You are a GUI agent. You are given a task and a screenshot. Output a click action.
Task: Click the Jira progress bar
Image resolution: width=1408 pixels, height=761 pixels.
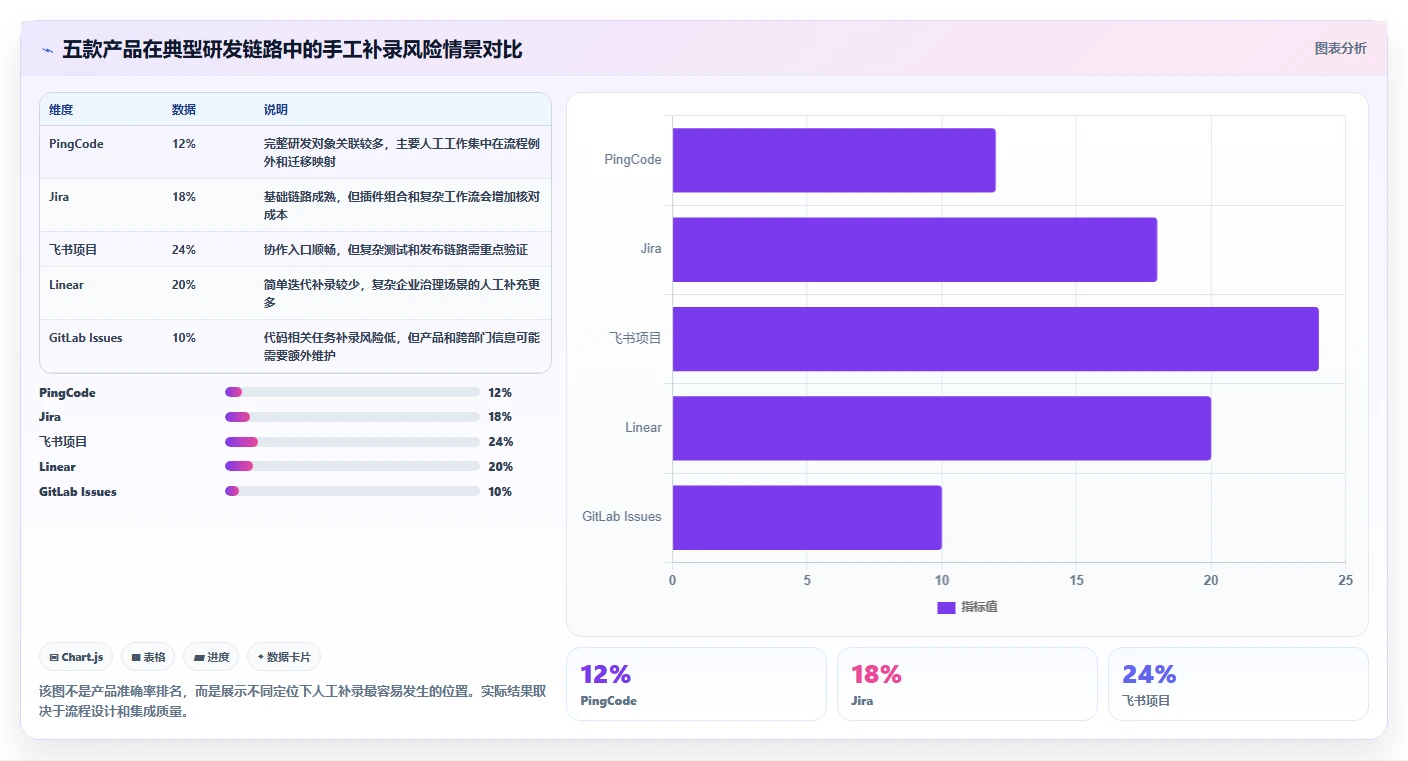(352, 417)
